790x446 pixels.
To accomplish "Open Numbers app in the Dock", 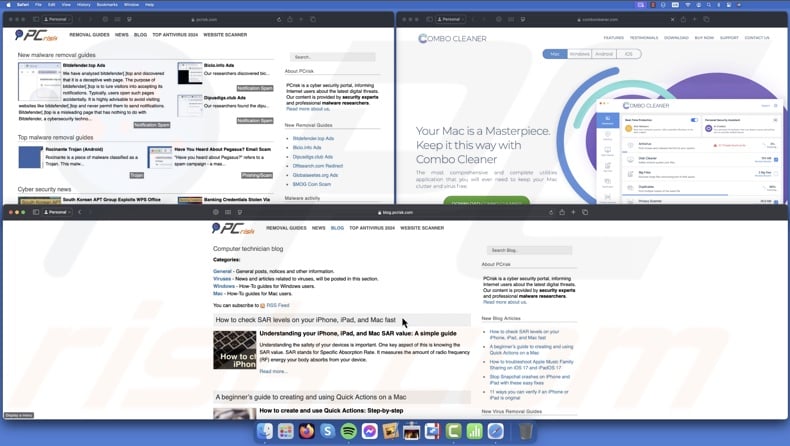I will [x=474, y=432].
